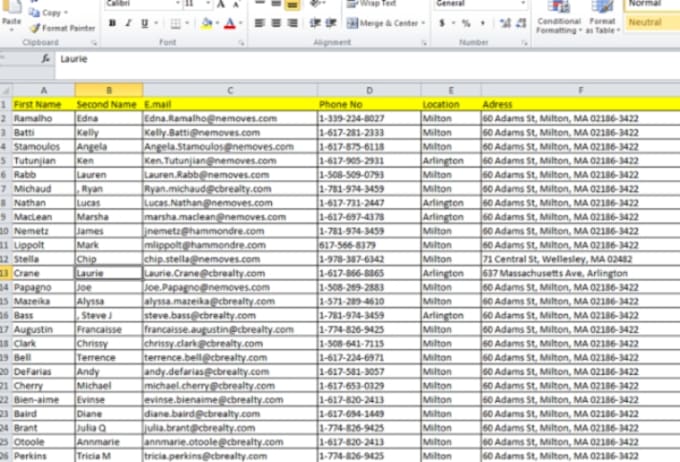Bottom align cell contents
This screenshot has height=462, width=680.
click(x=292, y=5)
